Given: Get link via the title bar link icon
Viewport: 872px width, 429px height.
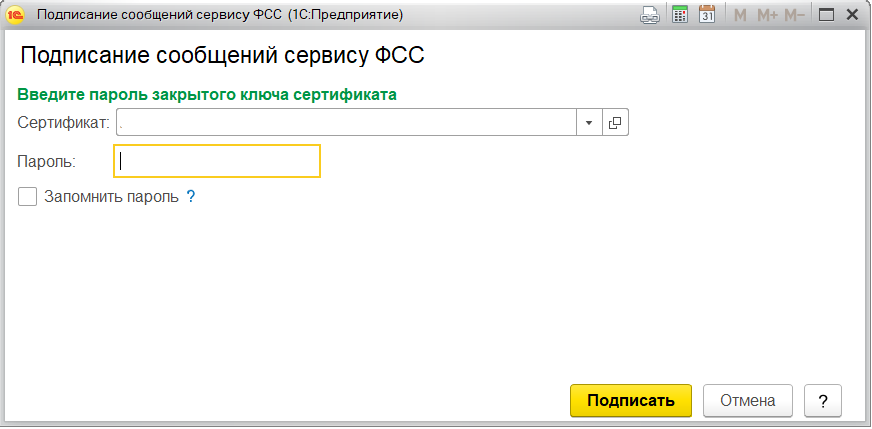Looking at the screenshot, I should [650, 15].
